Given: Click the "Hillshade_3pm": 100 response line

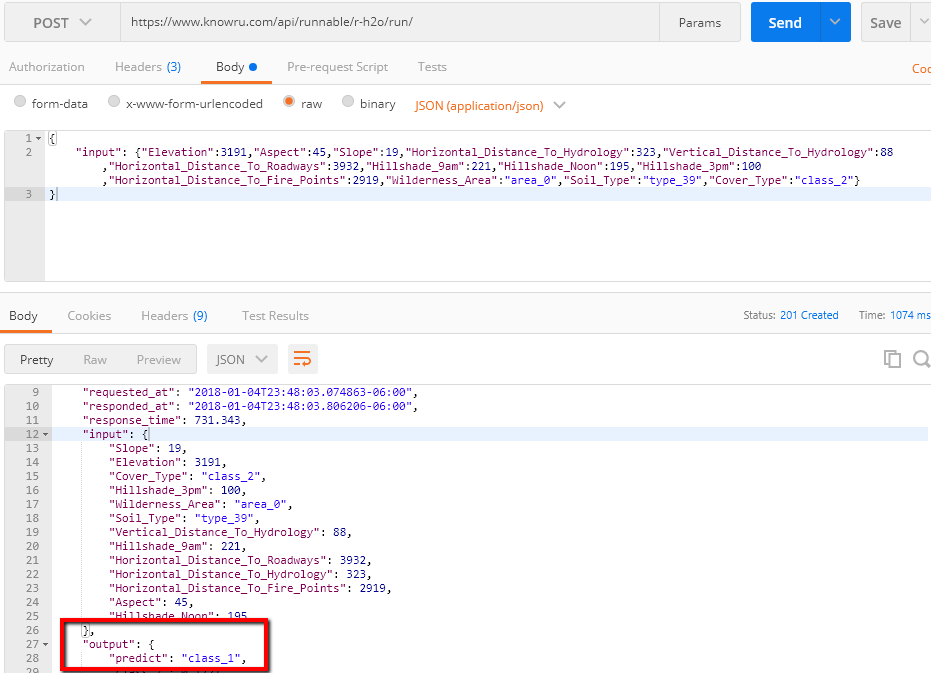Looking at the screenshot, I should click(x=178, y=490).
